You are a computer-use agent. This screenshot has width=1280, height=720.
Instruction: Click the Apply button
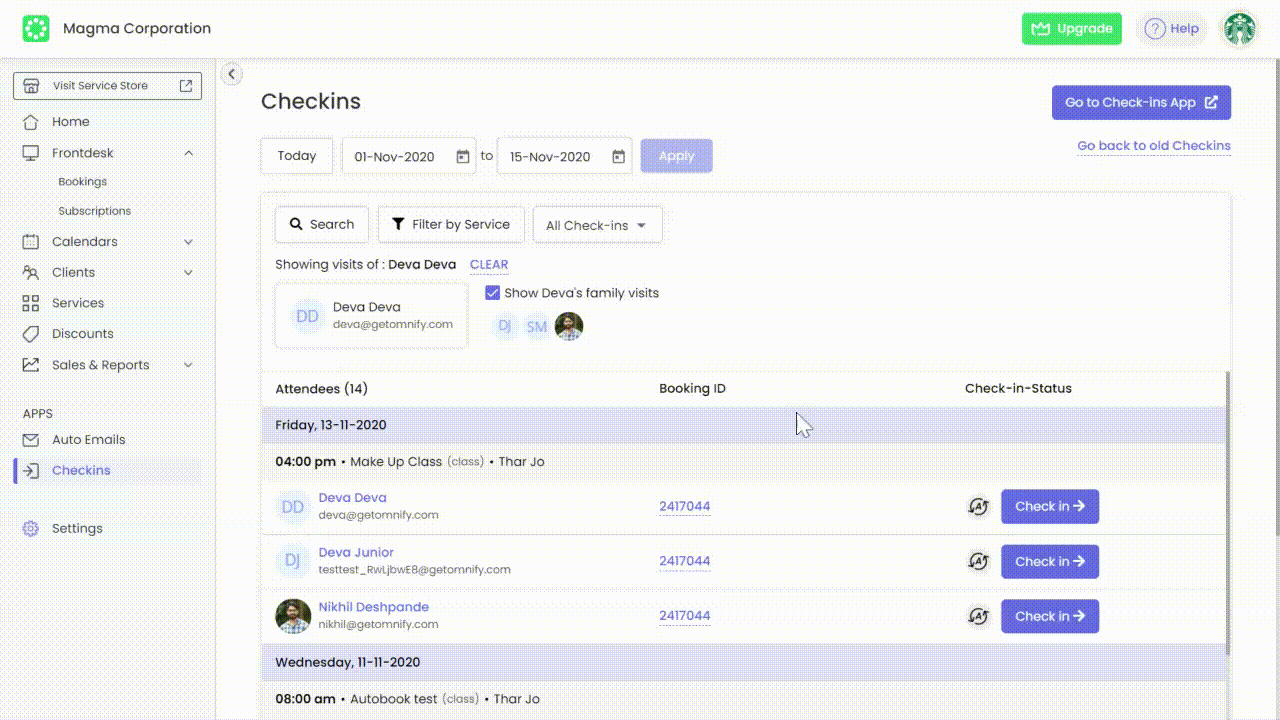point(677,156)
